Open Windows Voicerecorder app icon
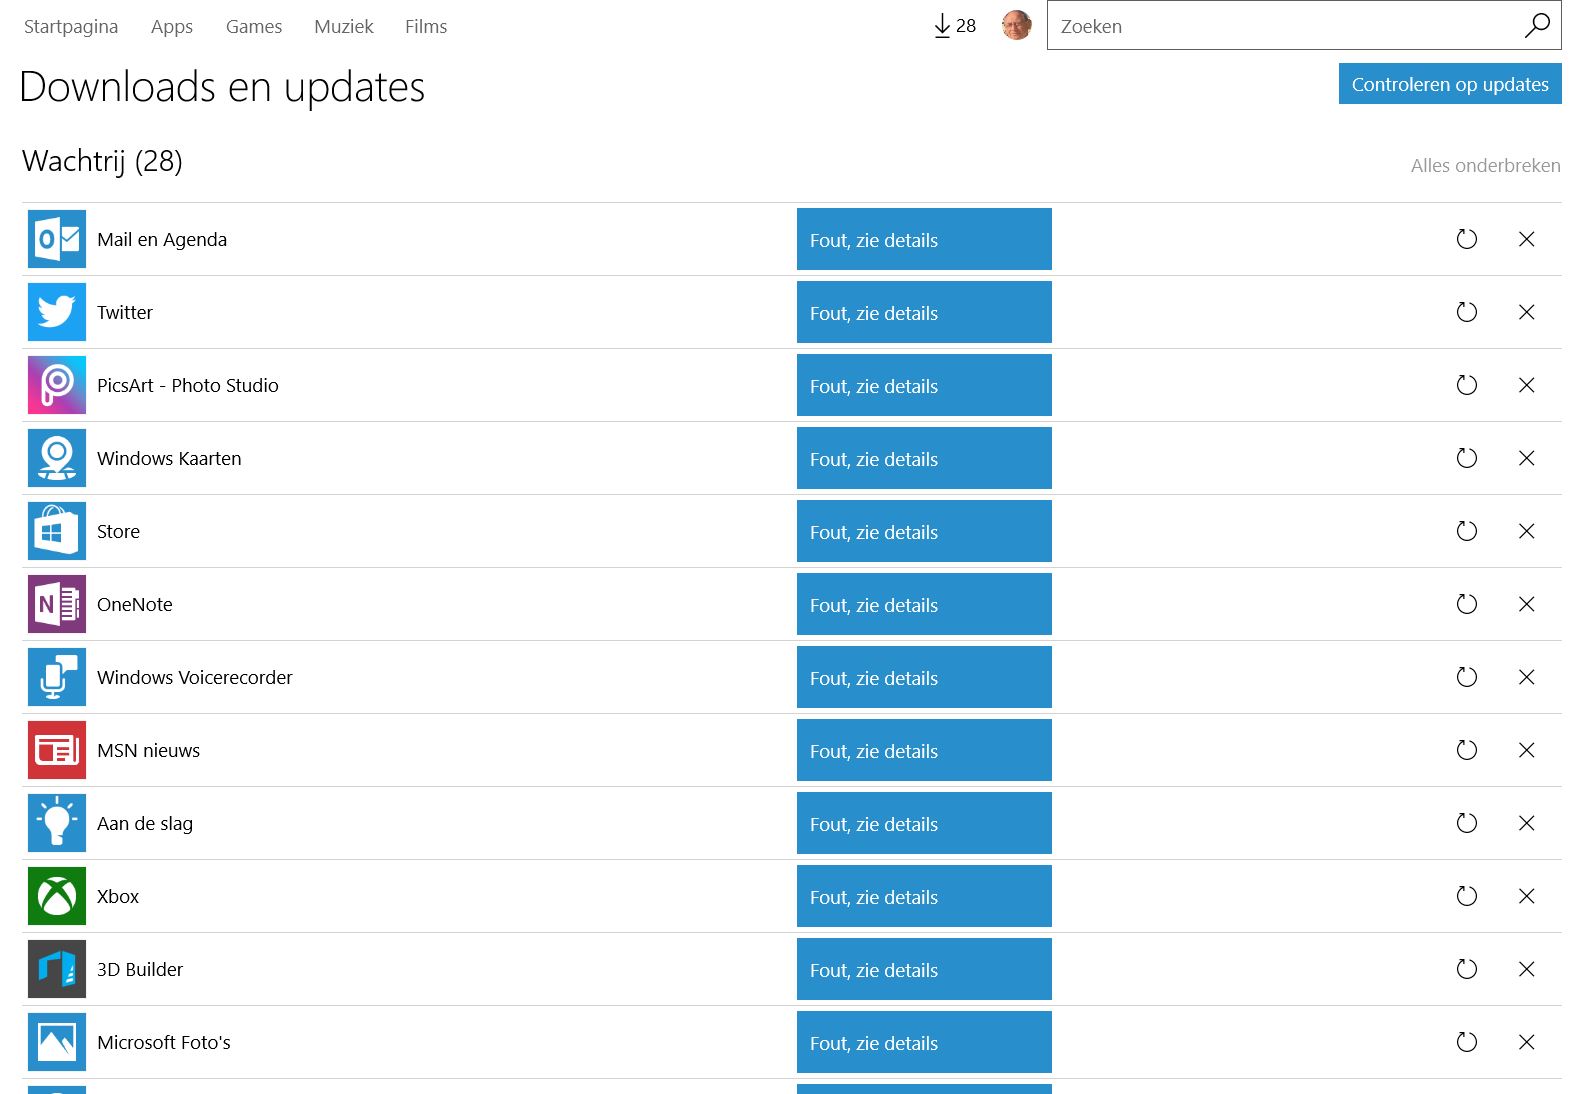 [x=57, y=677]
